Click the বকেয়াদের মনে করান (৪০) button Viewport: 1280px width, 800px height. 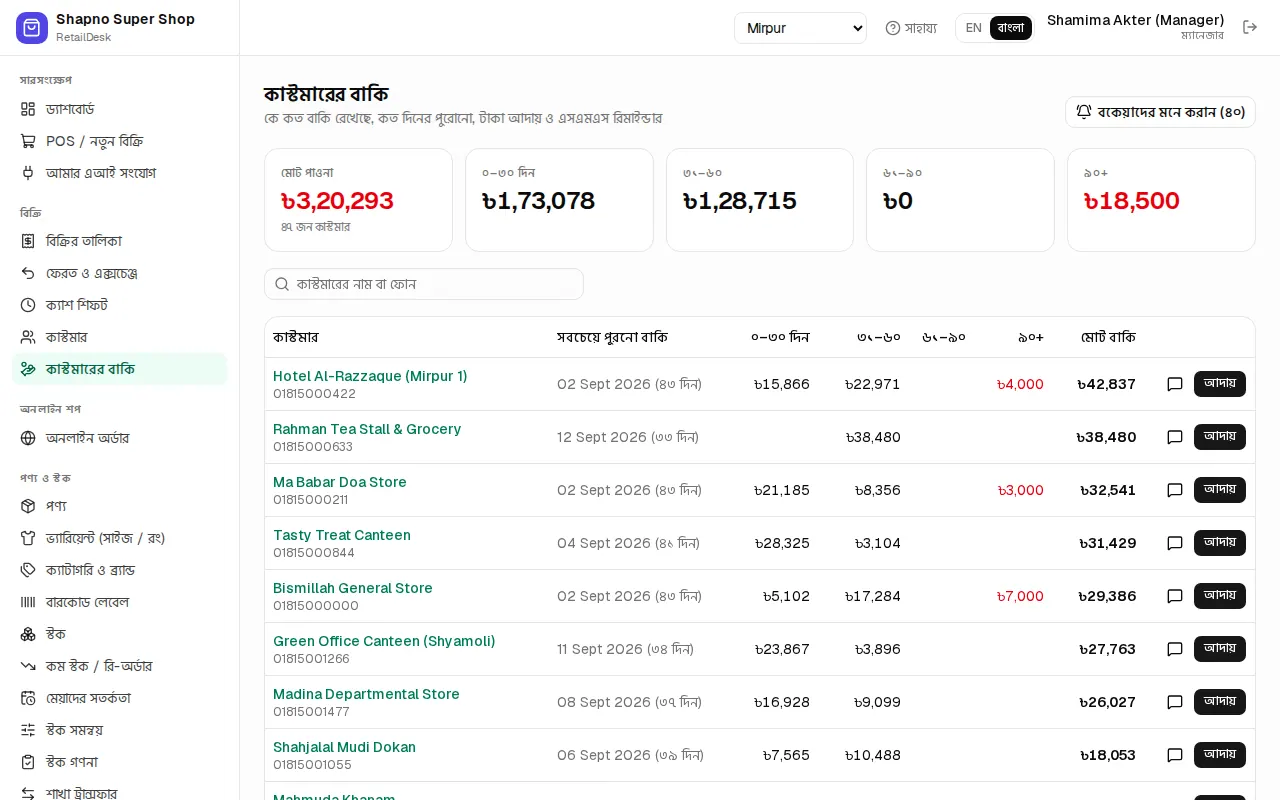1160,112
